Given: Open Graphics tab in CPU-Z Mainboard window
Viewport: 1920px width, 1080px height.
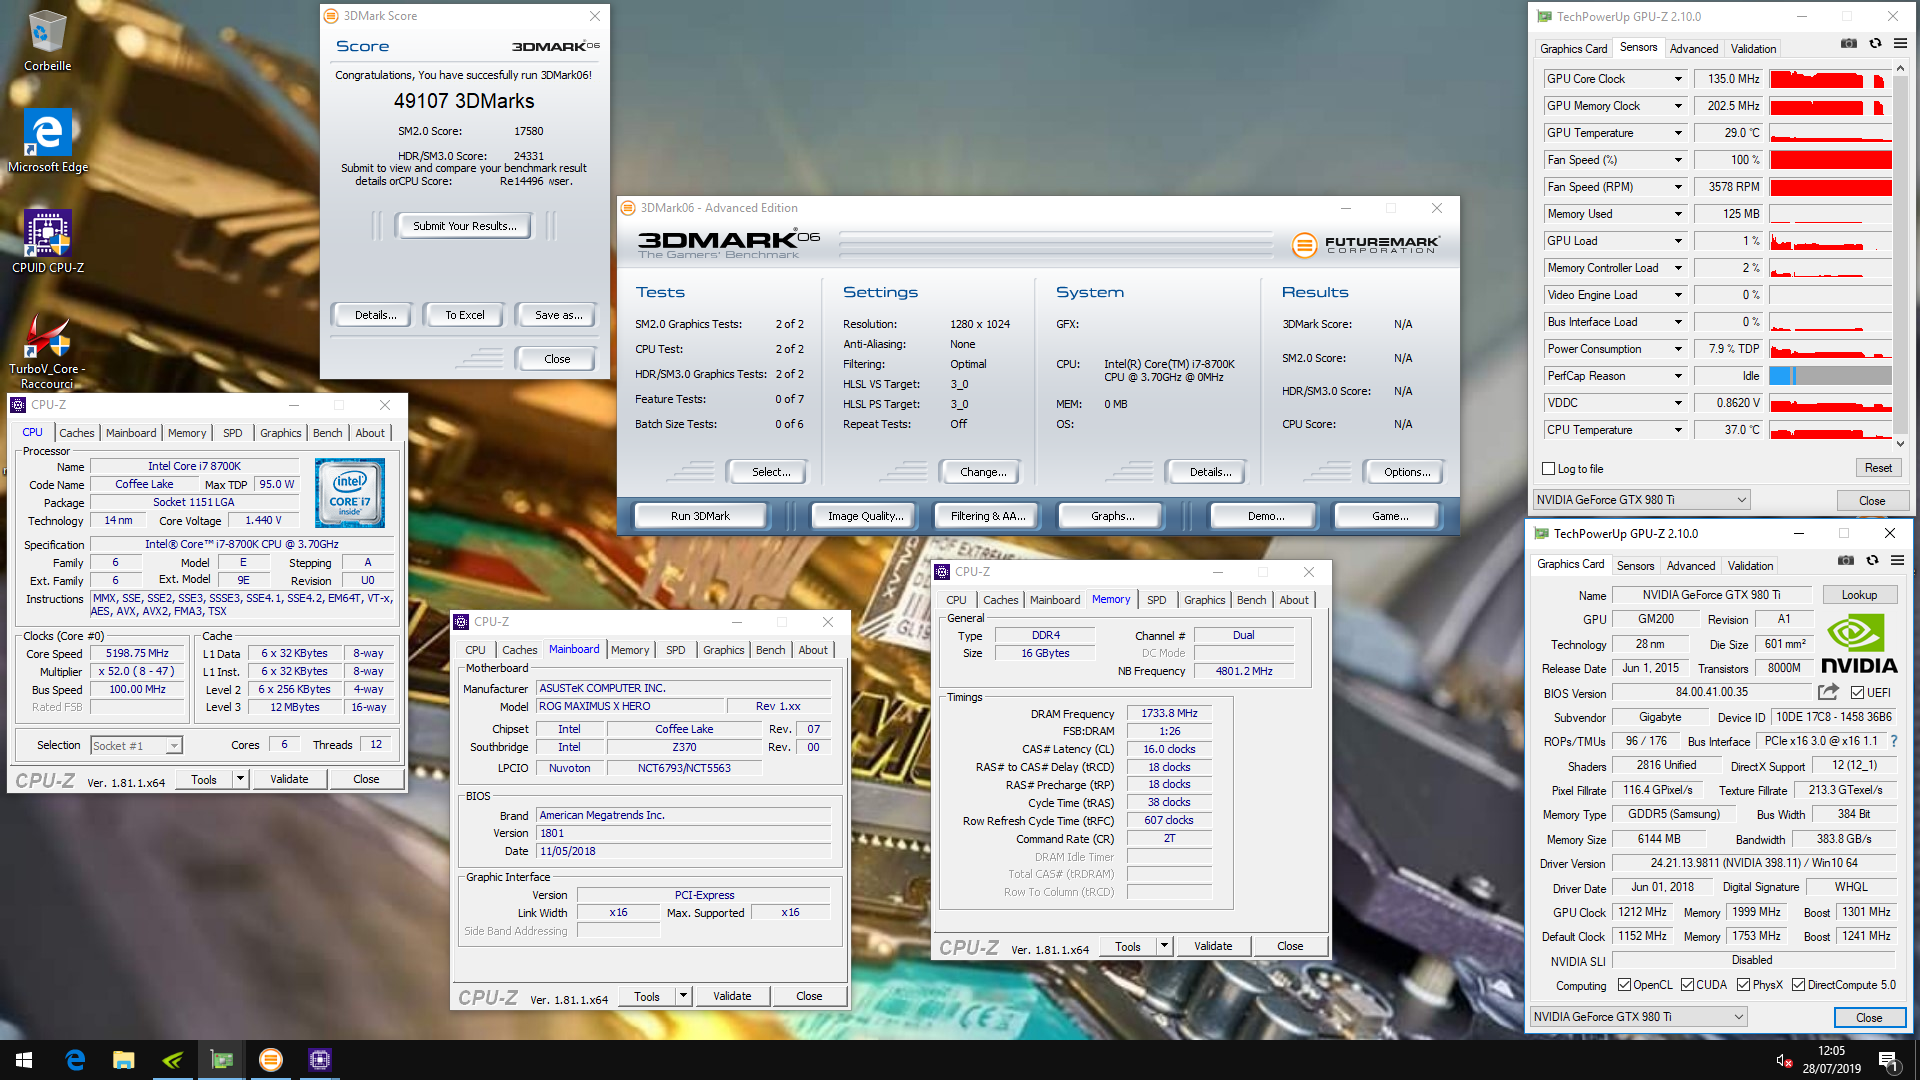Looking at the screenshot, I should pos(723,650).
